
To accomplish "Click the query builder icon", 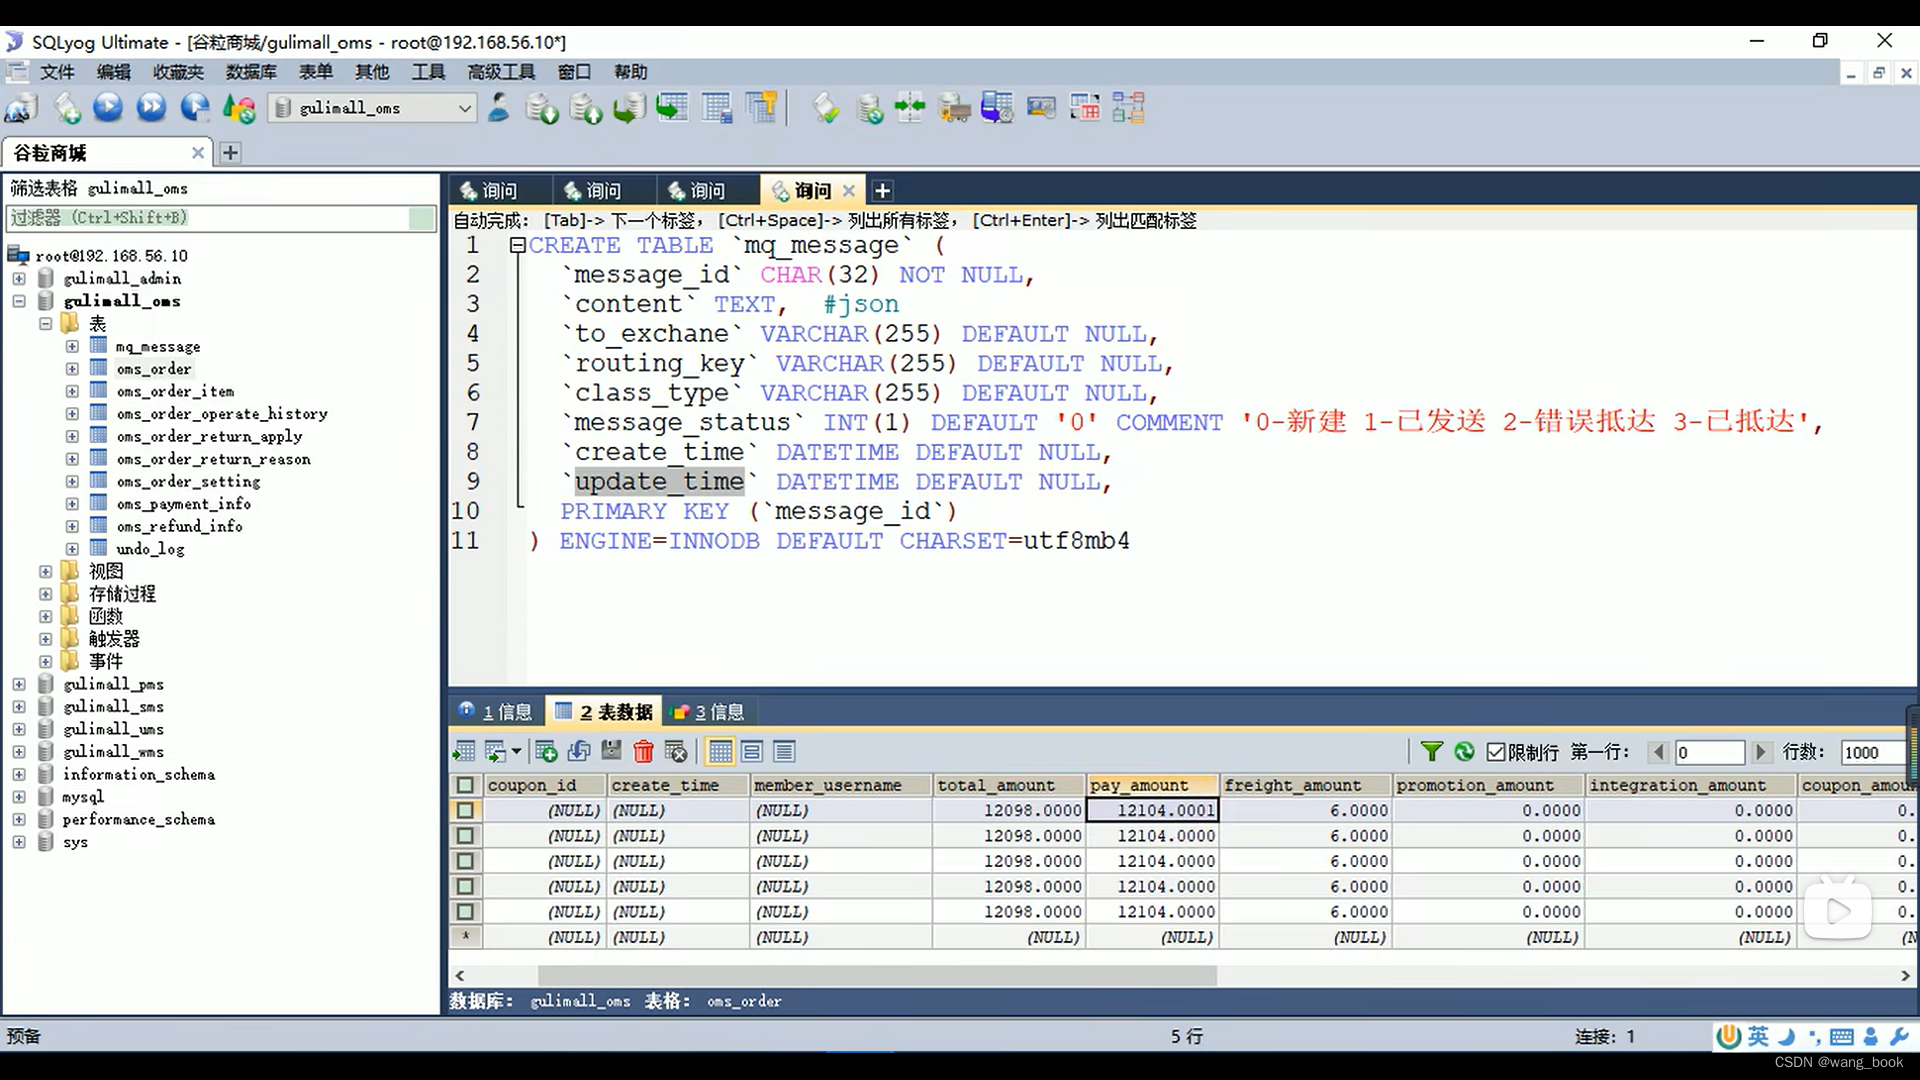I will pos(1085,108).
